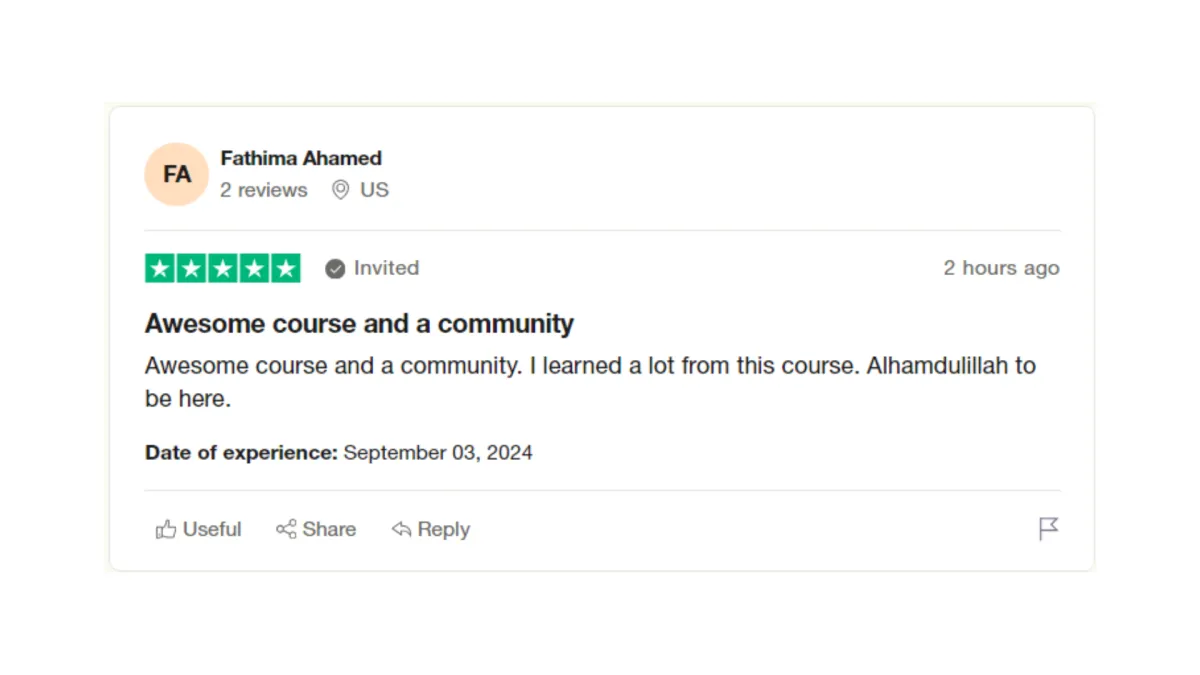Flag this review with the flag icon

coord(1048,529)
